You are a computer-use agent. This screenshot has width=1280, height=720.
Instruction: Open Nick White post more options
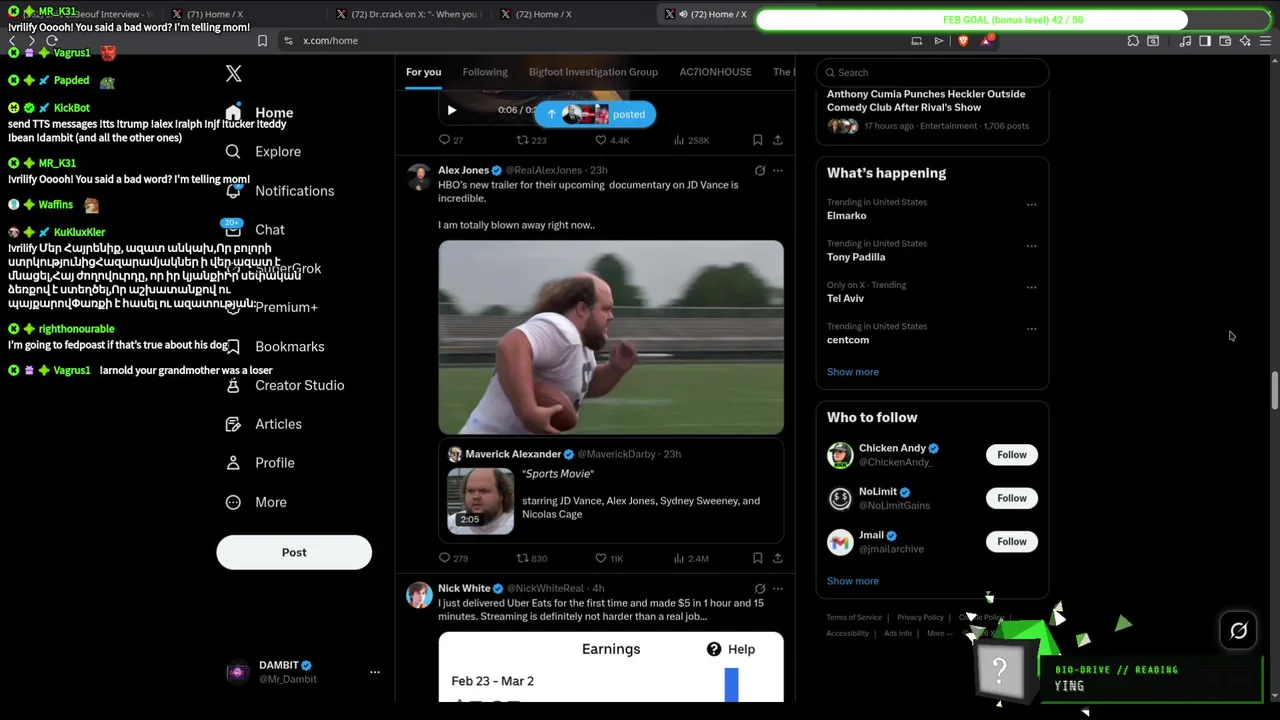777,589
